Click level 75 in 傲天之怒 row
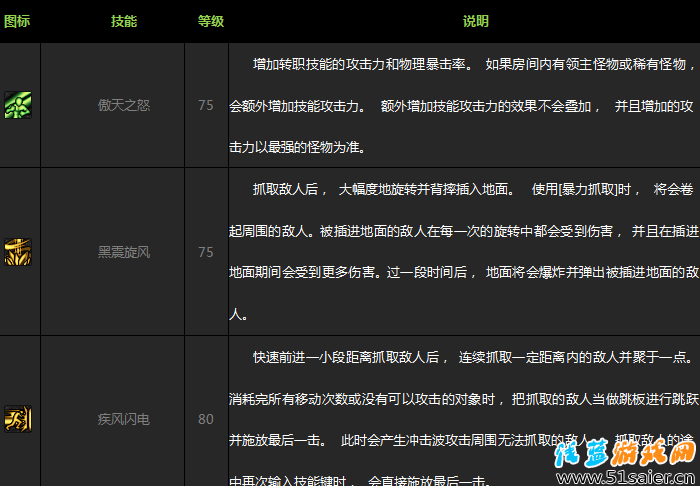 [206, 105]
